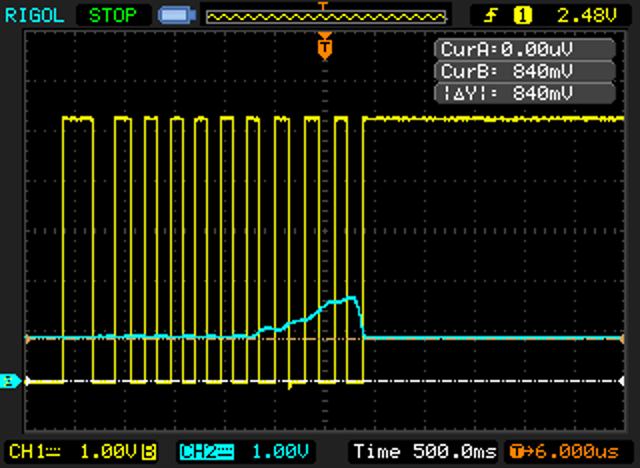This screenshot has width=640, height=468.
Task: Click the green STOP run status
Action: pos(113,16)
